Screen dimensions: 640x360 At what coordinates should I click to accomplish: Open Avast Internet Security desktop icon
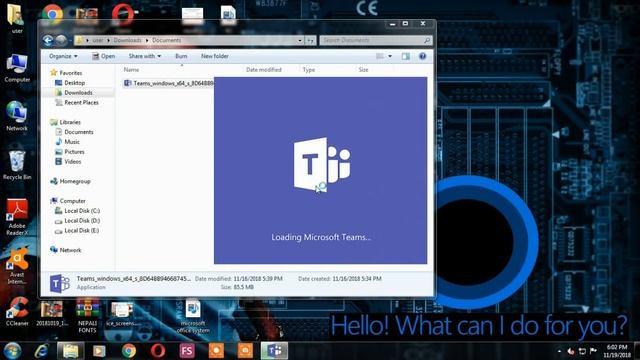[17, 267]
